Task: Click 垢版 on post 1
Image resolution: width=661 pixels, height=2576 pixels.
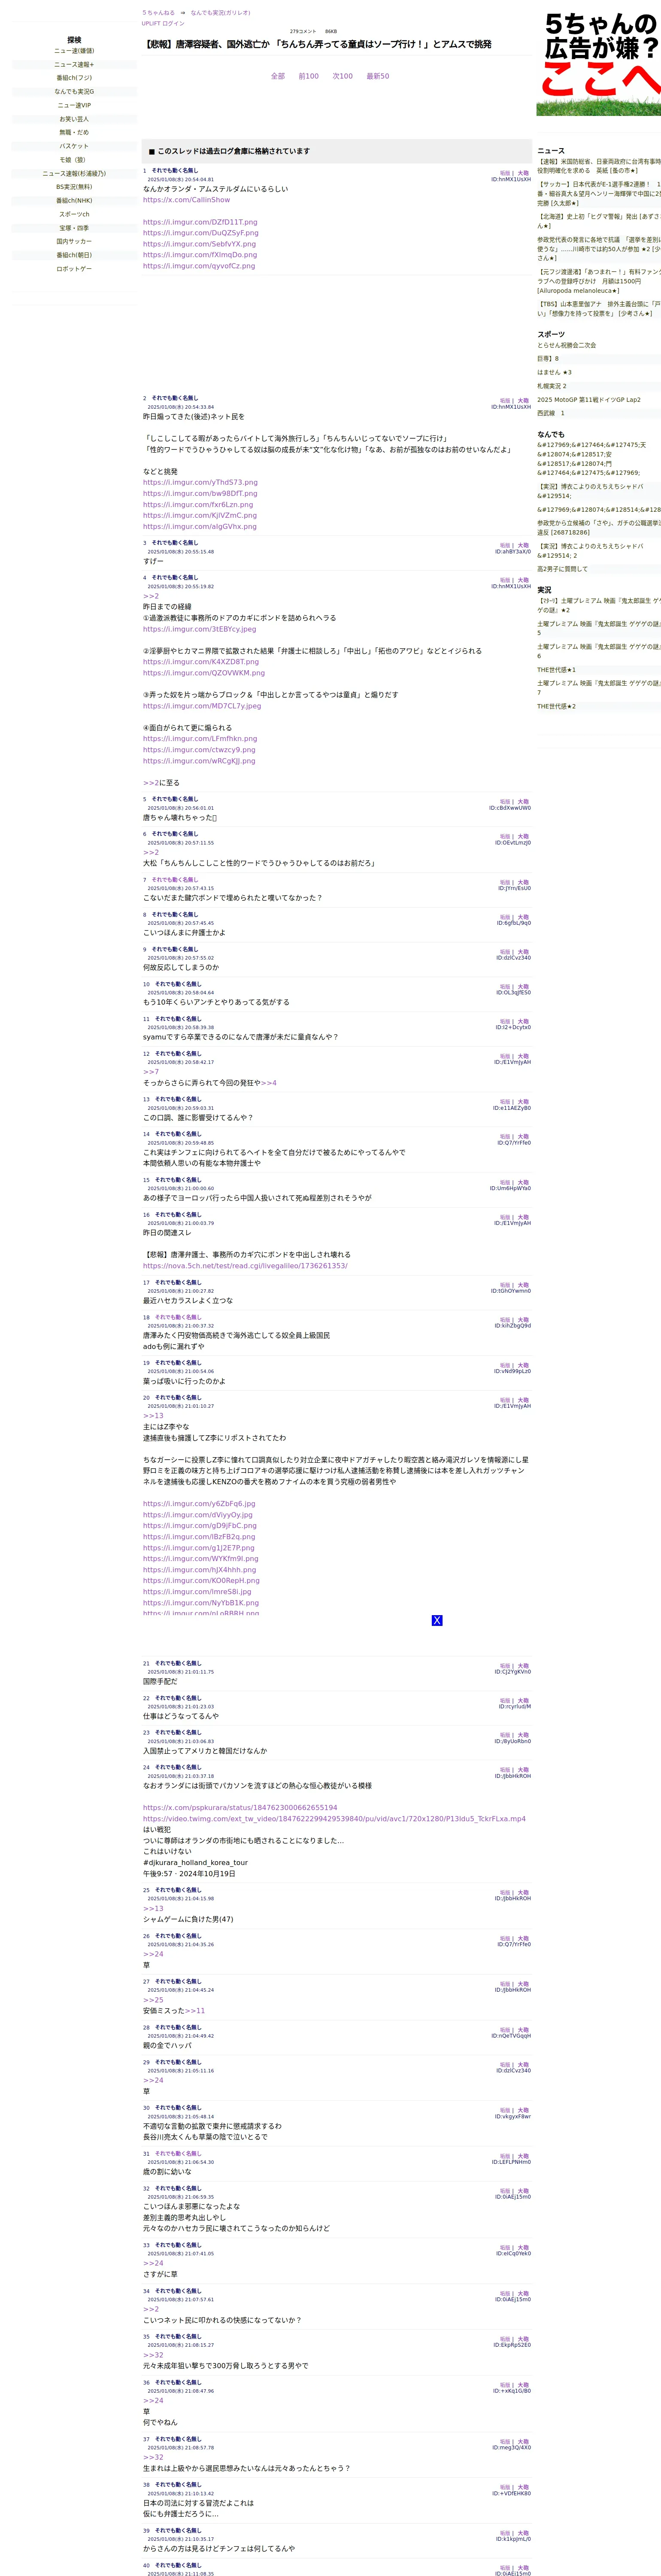Action: (x=505, y=174)
